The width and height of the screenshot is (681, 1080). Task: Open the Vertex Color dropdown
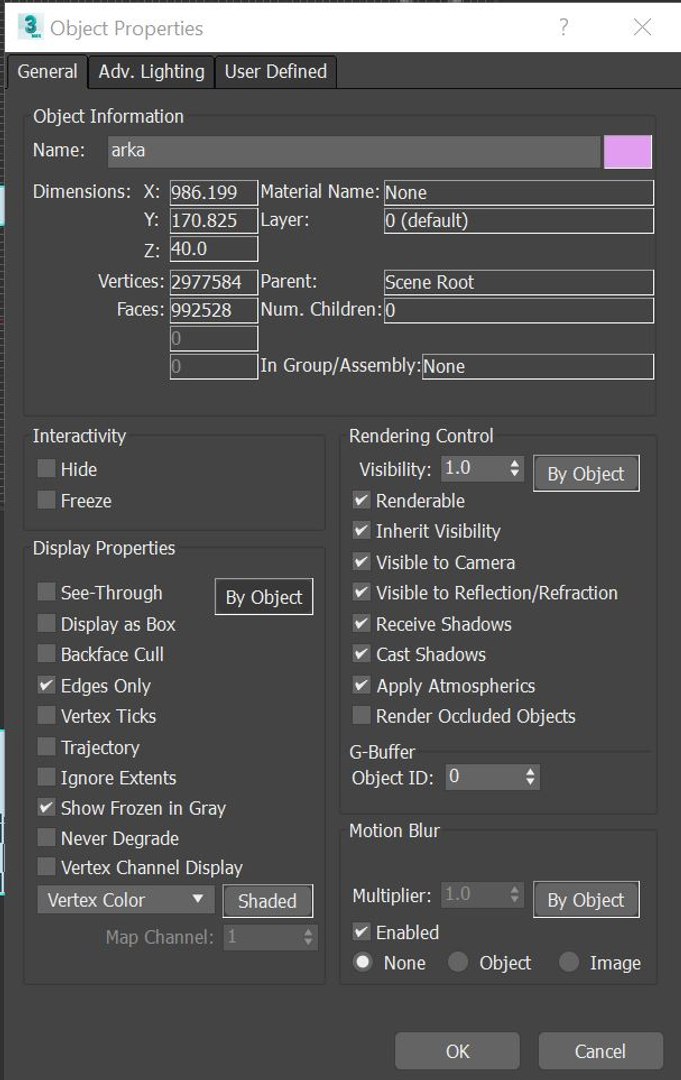coord(126,900)
